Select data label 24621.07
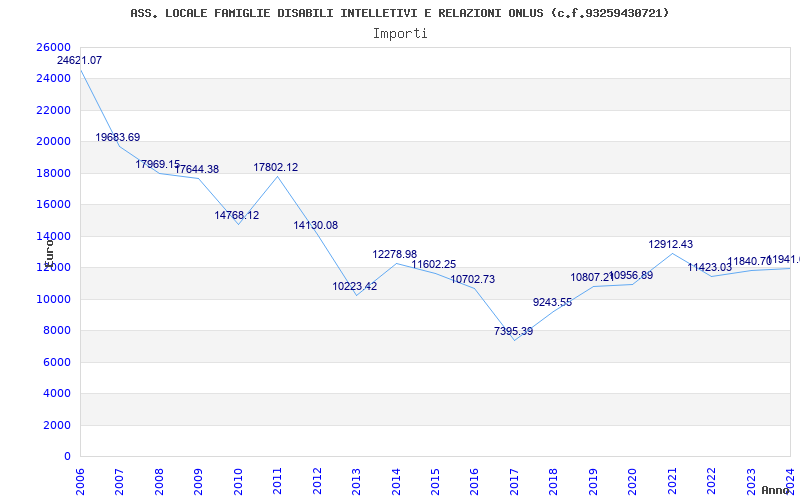The image size is (800, 500). pos(79,60)
